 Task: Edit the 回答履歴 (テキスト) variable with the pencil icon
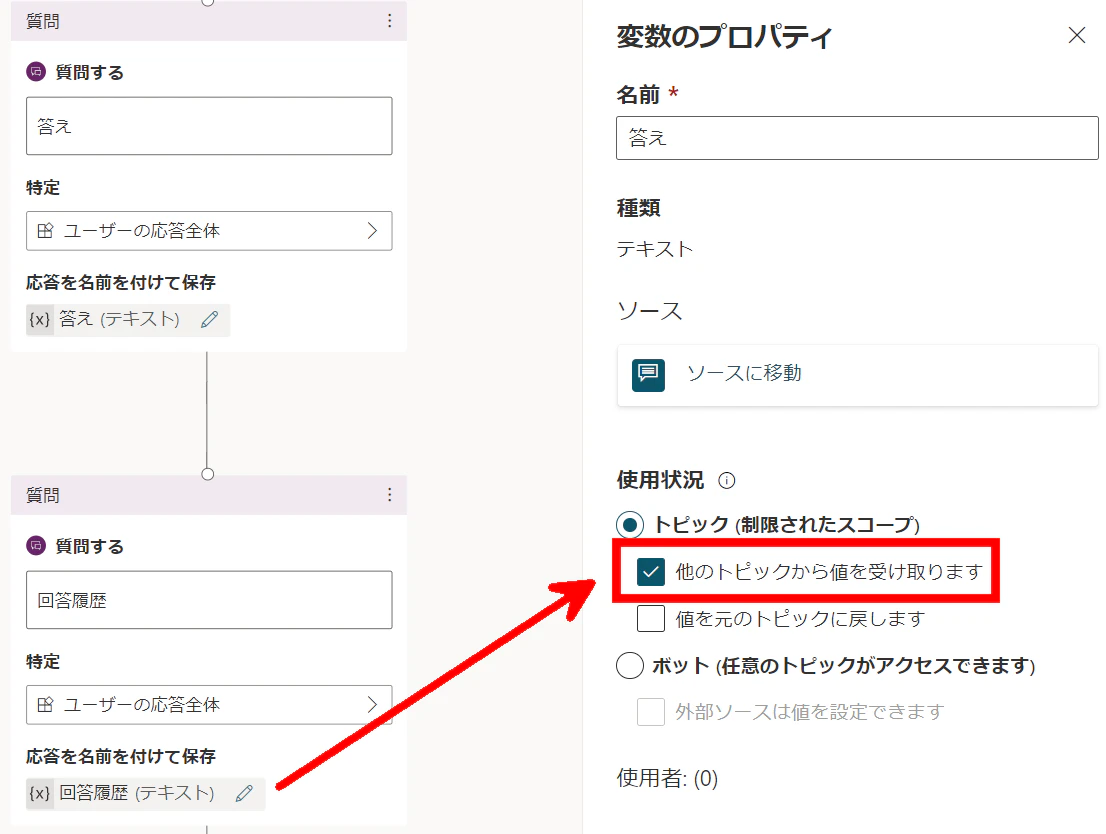(244, 794)
